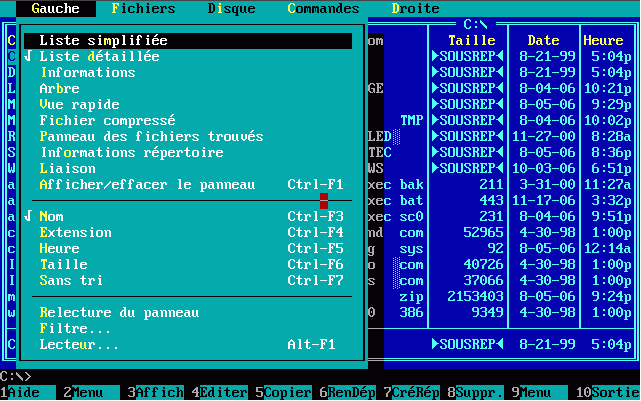Open the Droite menu

coord(415,9)
